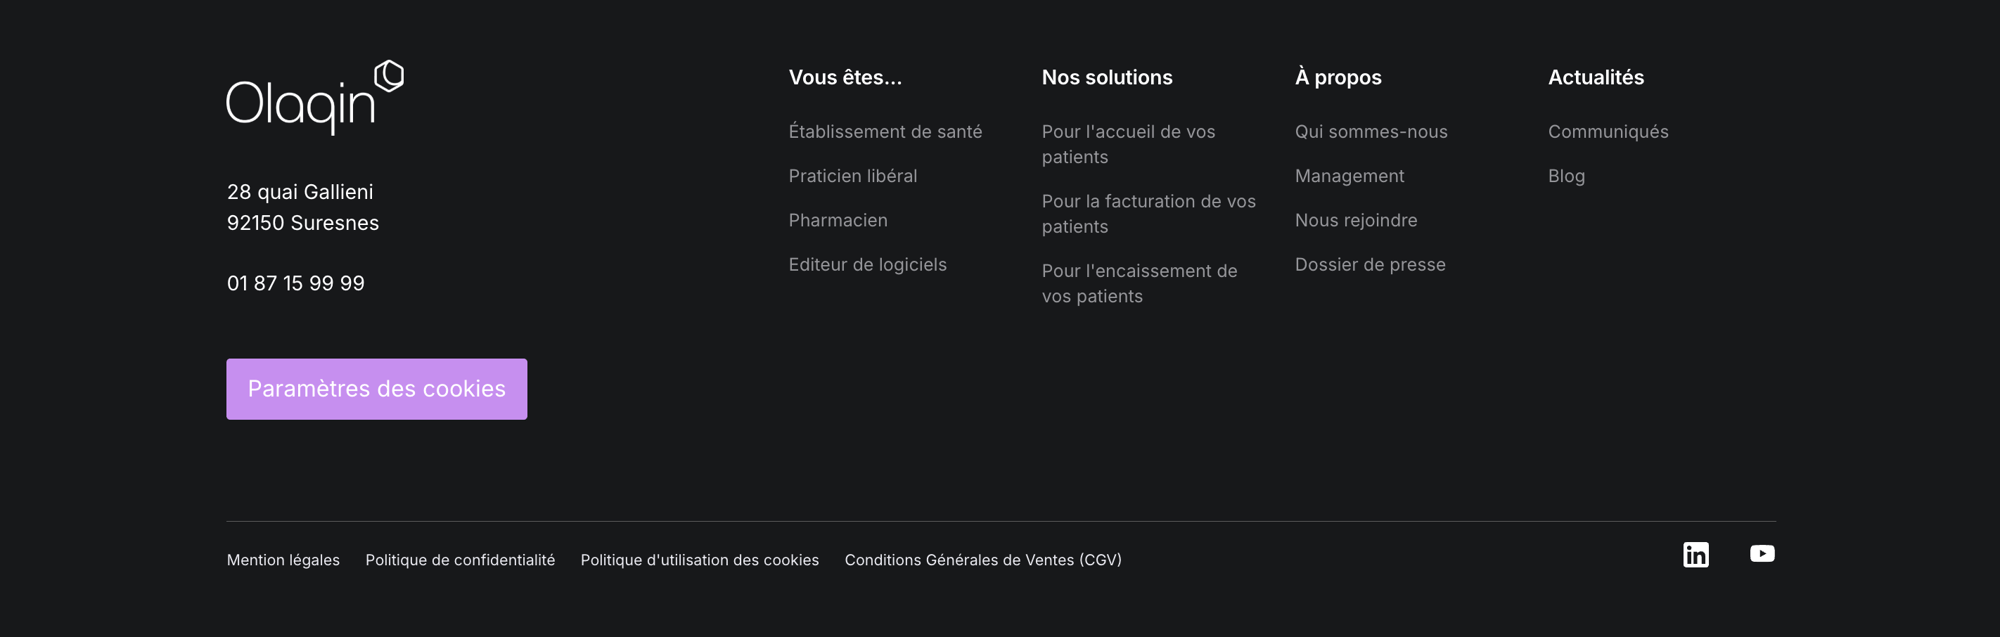Open Conditions Générales de Ventes (CGV)
Screen dimensions: 2000x637
coord(982,560)
